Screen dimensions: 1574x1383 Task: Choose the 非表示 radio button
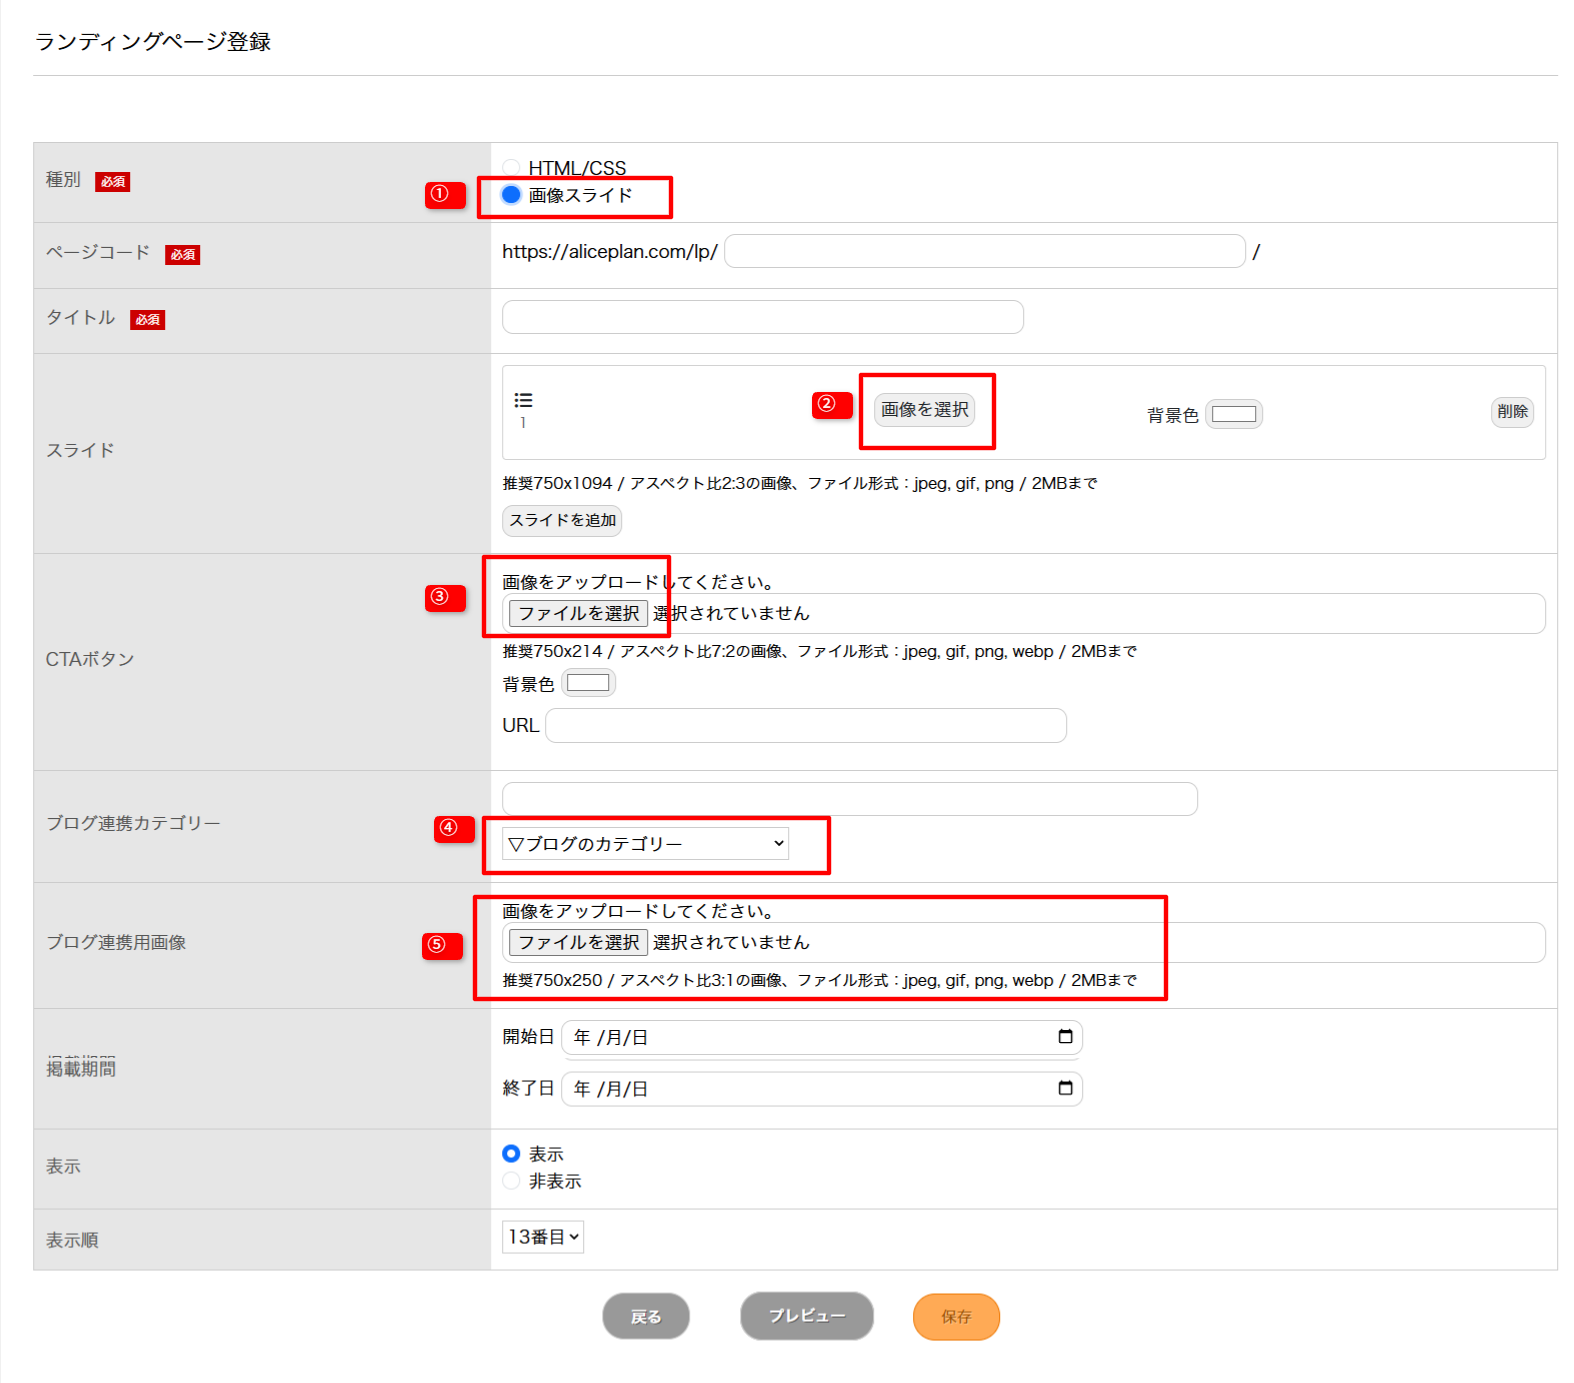coord(511,1181)
